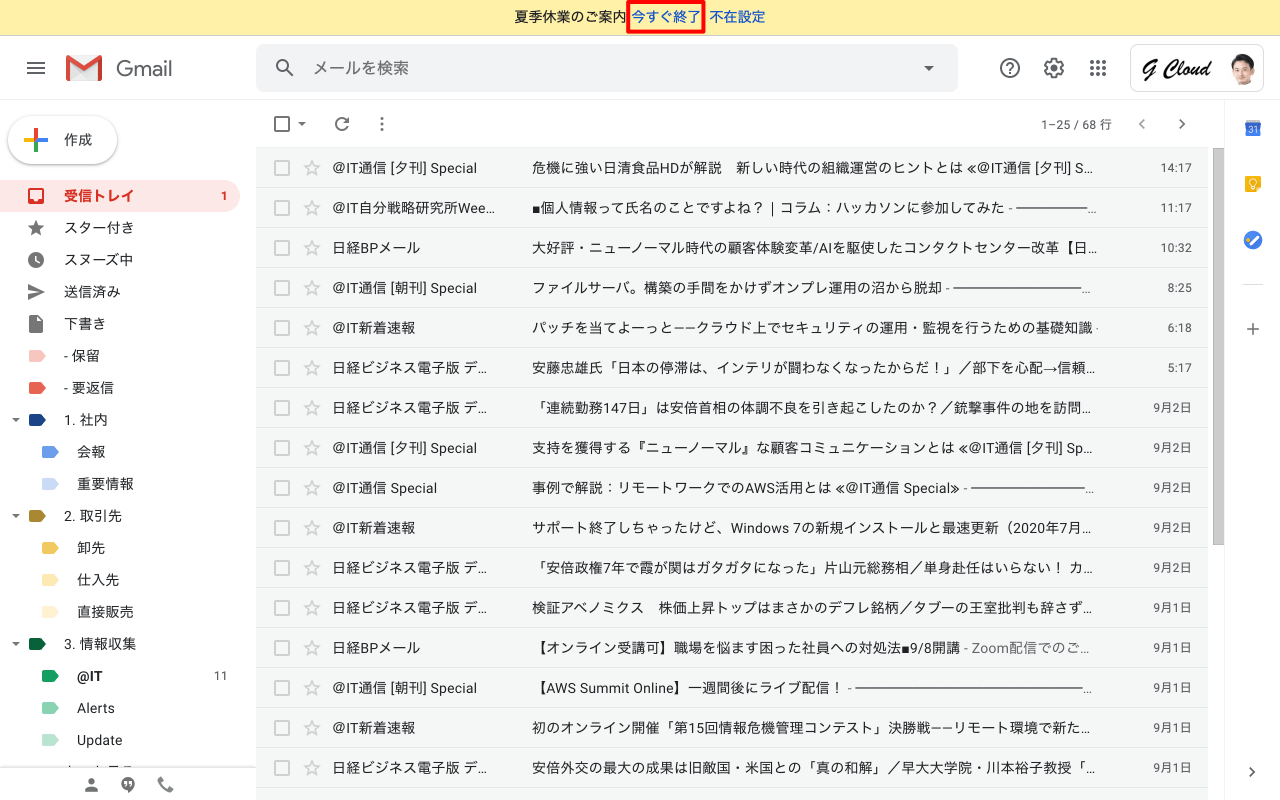The image size is (1280, 800).
Task: Open the phone call icon
Action: (x=165, y=785)
